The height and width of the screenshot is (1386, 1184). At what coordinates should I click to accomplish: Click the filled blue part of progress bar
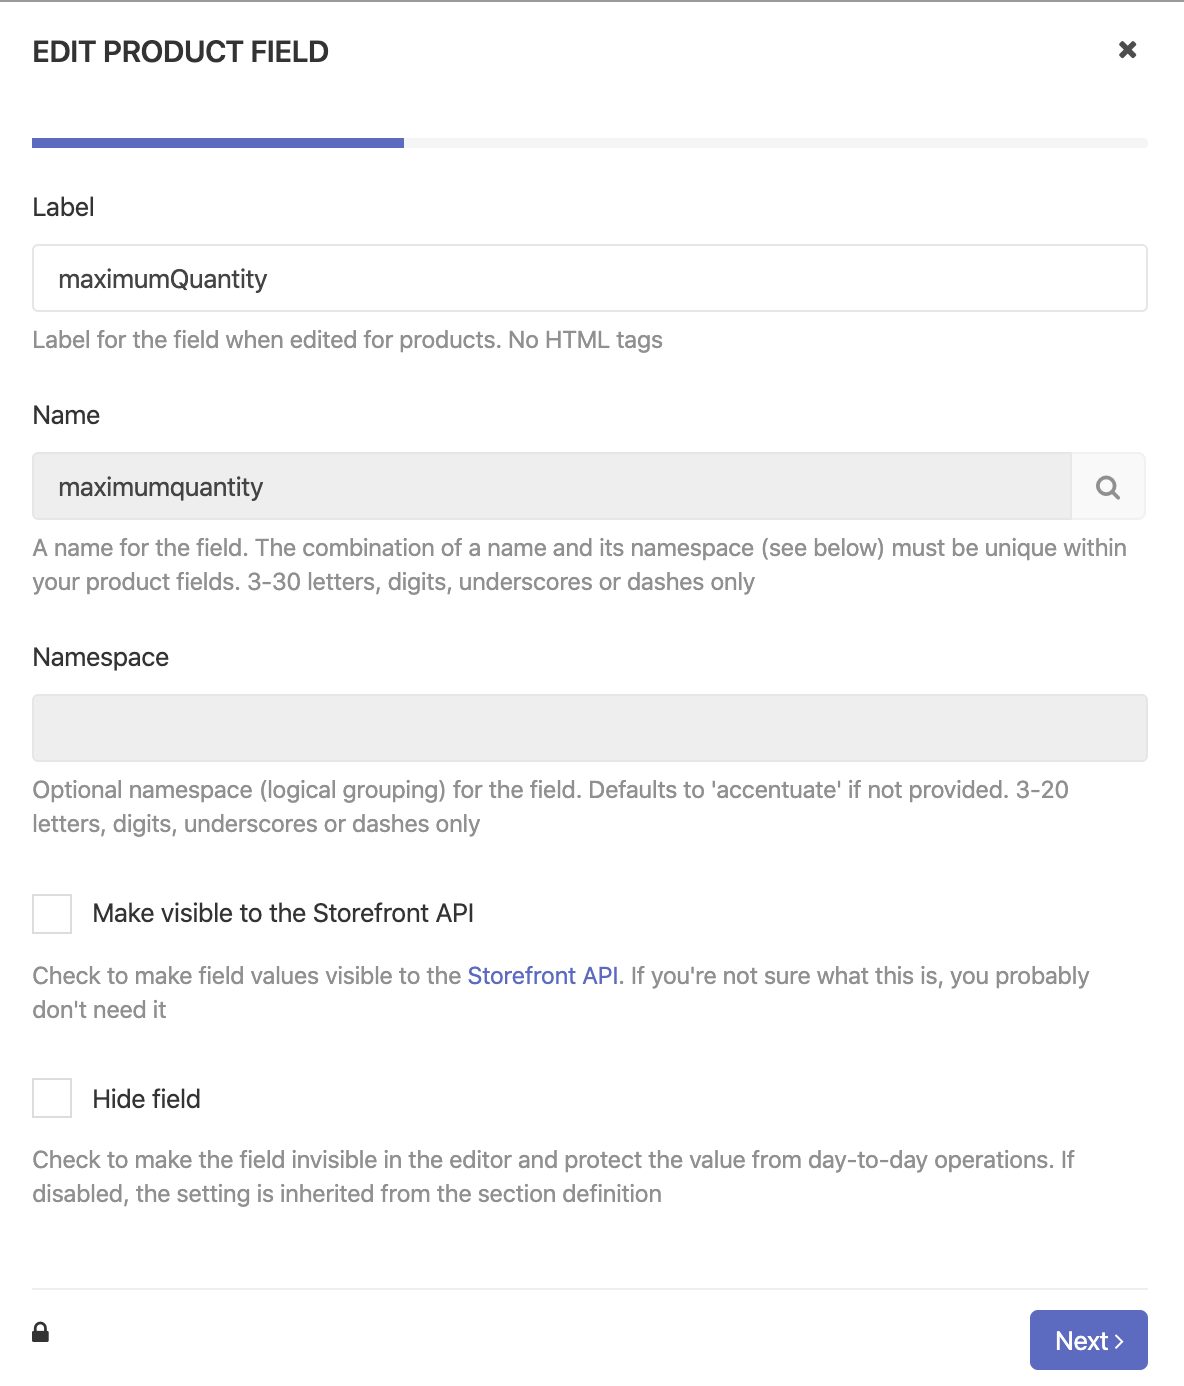[x=218, y=143]
